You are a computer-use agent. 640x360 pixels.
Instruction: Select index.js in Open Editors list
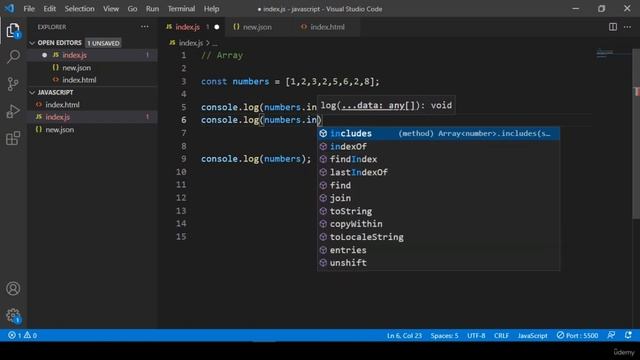point(93,55)
